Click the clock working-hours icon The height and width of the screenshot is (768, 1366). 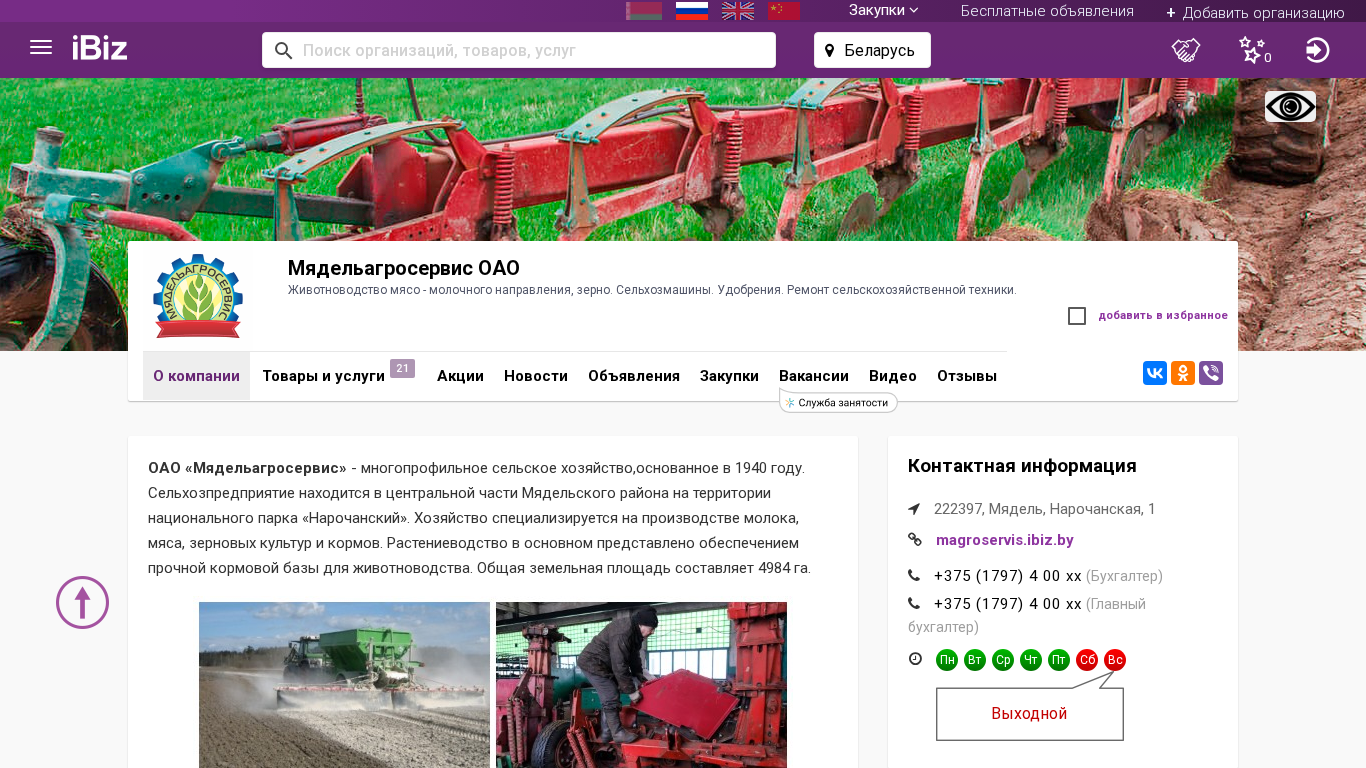[915, 659]
